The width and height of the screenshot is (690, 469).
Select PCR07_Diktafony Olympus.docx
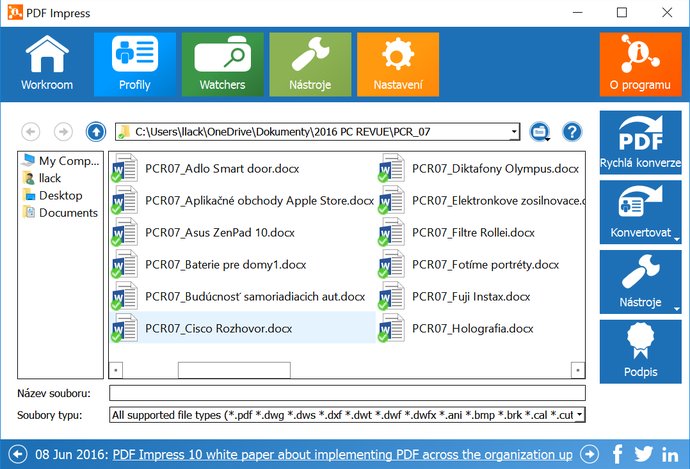coord(479,169)
